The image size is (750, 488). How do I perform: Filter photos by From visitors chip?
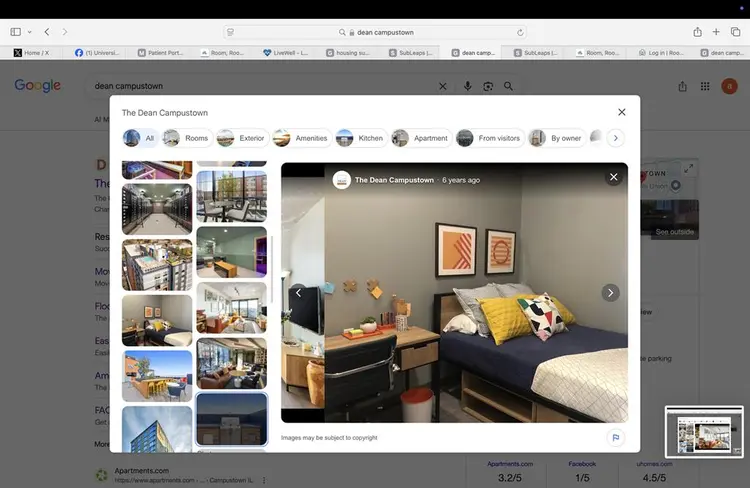point(489,138)
